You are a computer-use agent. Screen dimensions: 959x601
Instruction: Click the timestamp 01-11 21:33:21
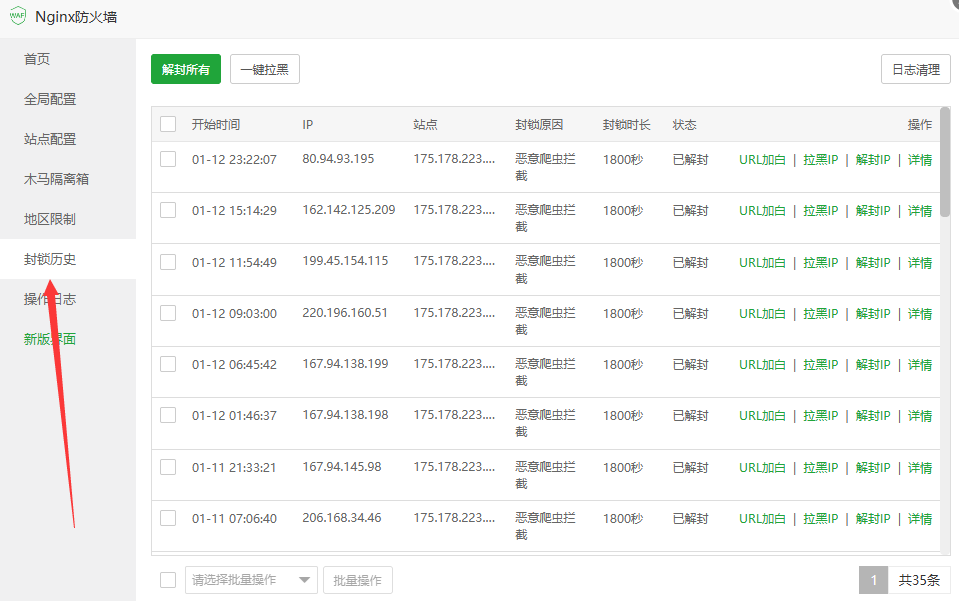[x=234, y=468]
